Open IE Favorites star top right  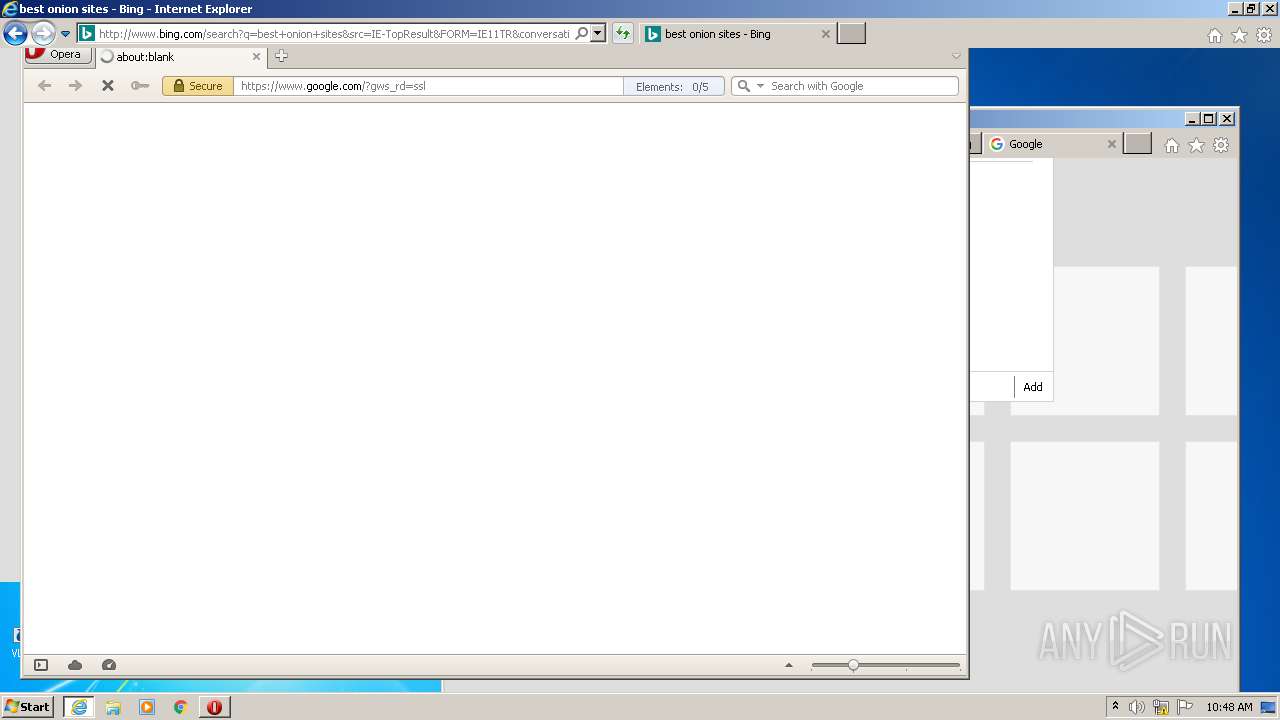click(x=1239, y=35)
